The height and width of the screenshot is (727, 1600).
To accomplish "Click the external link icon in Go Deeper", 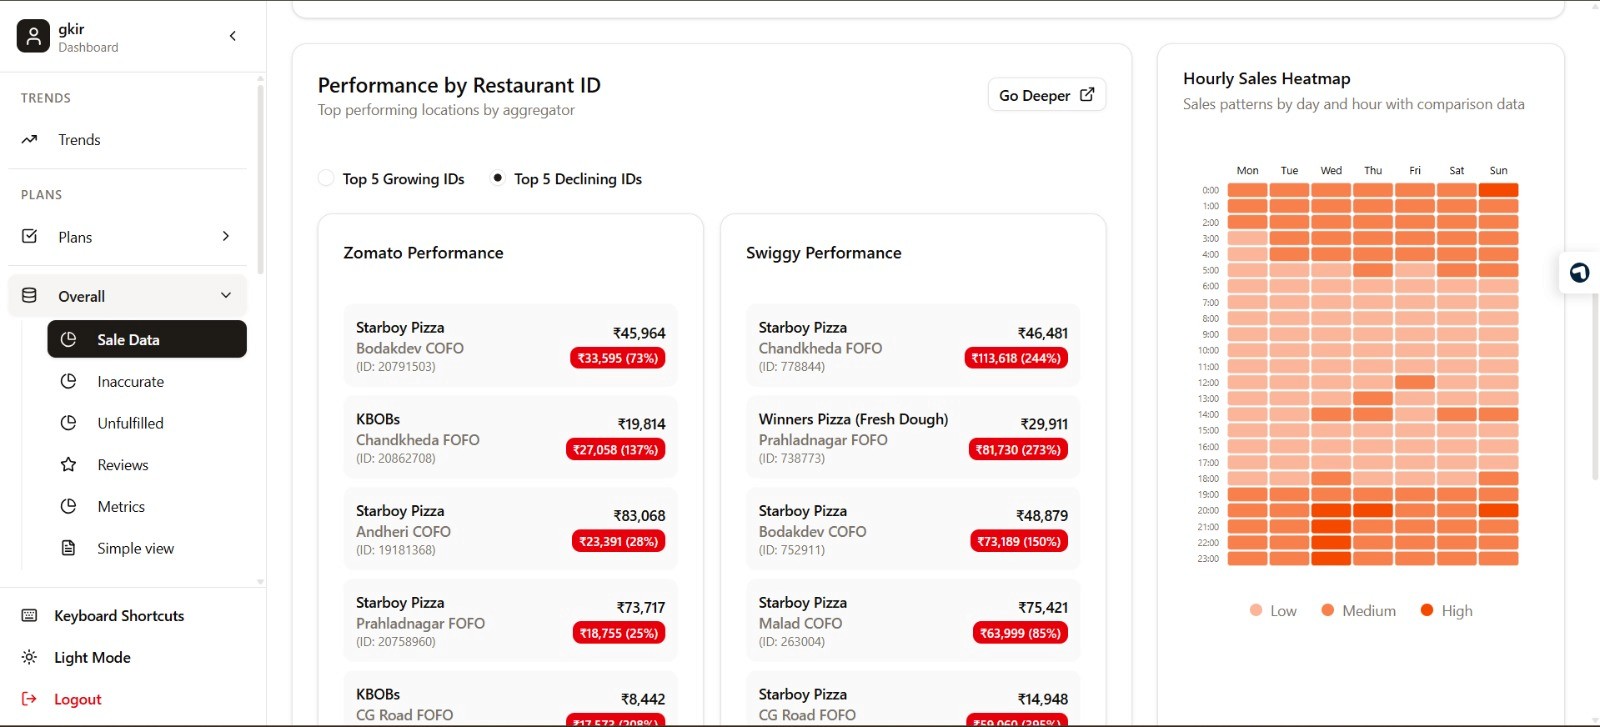I will tap(1087, 95).
